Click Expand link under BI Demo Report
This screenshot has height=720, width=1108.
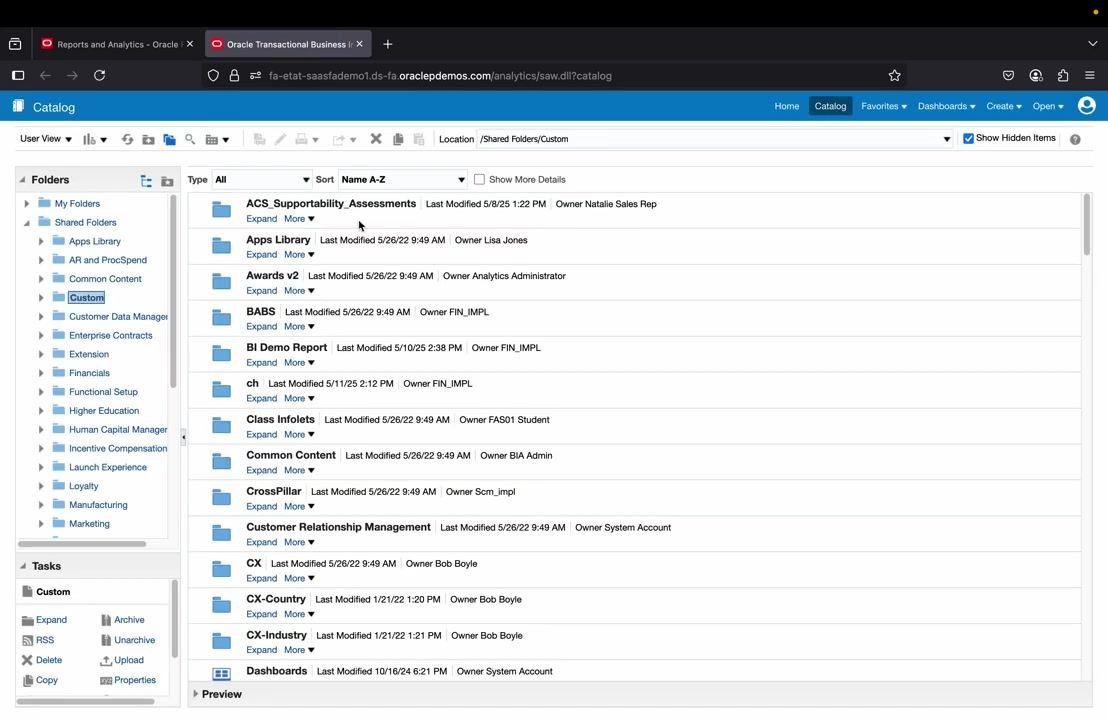(261, 362)
